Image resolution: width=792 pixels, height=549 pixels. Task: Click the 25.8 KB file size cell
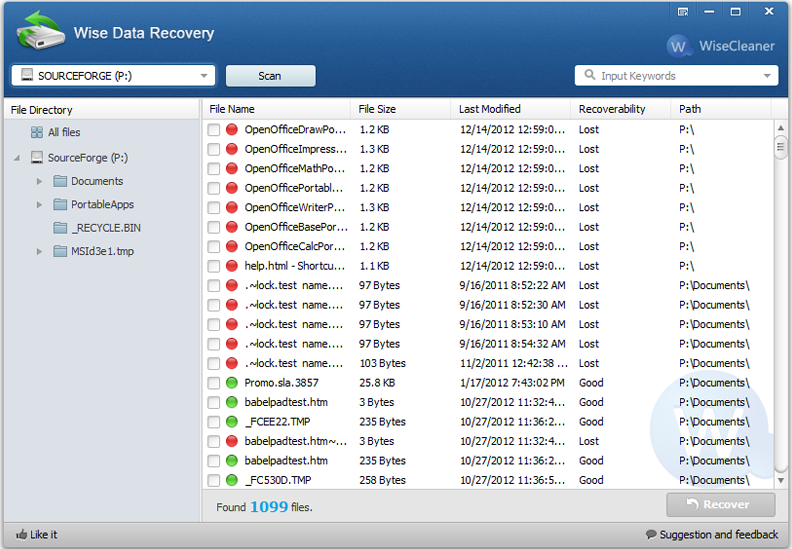coord(377,383)
